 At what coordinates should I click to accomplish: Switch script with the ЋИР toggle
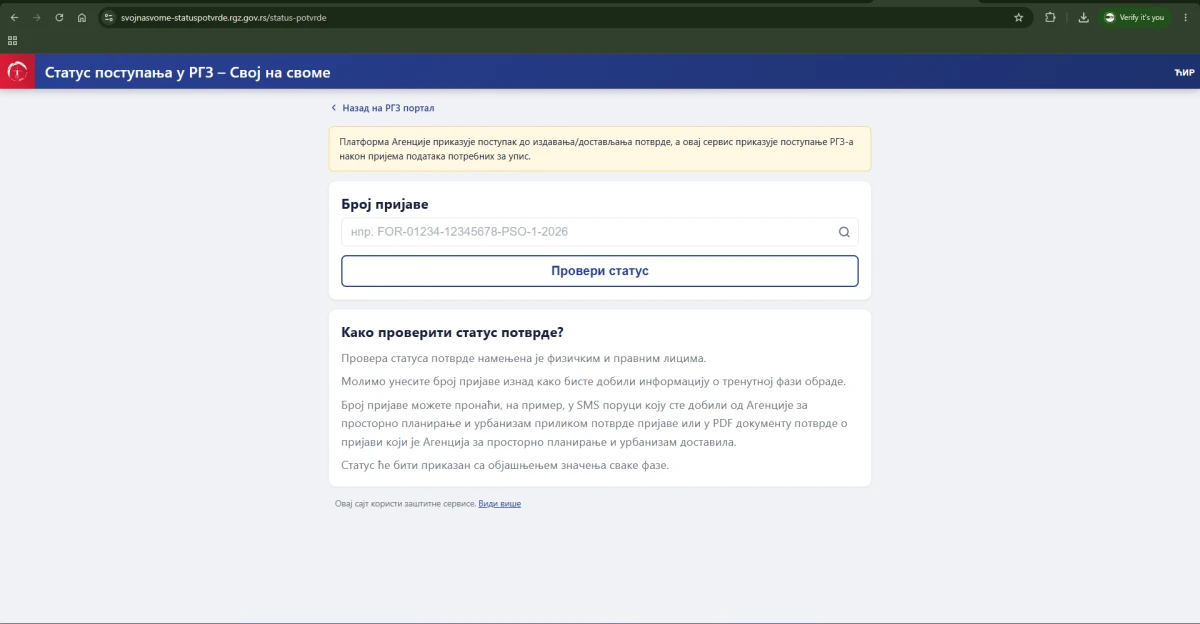pyautogui.click(x=1183, y=72)
